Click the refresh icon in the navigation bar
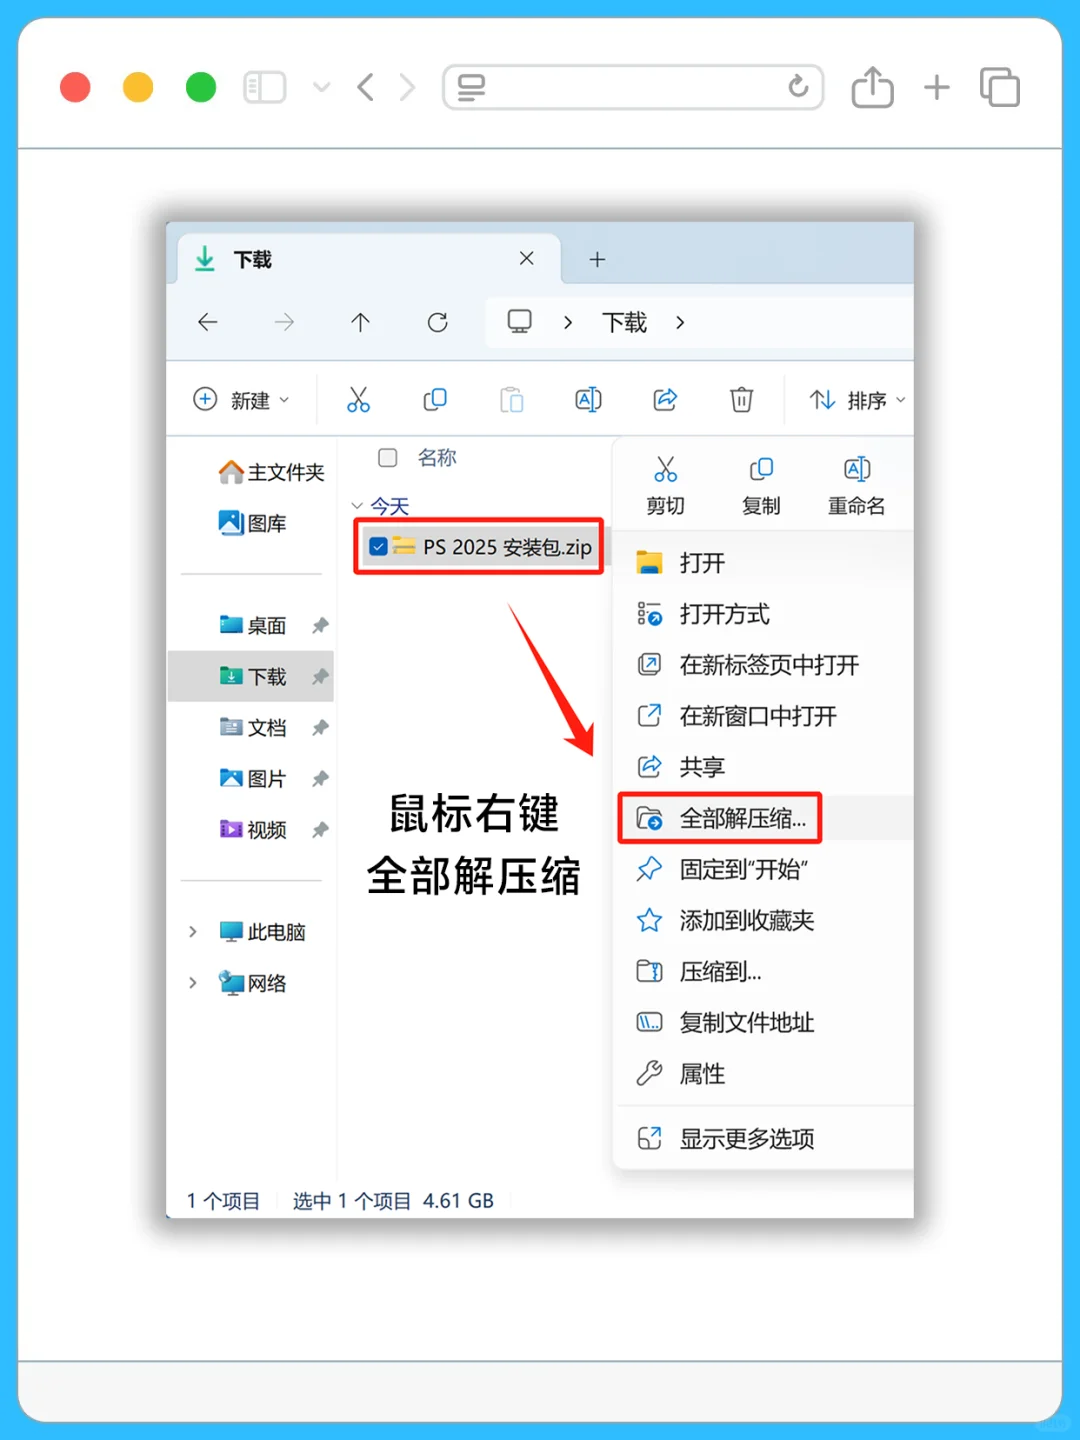 pos(437,322)
